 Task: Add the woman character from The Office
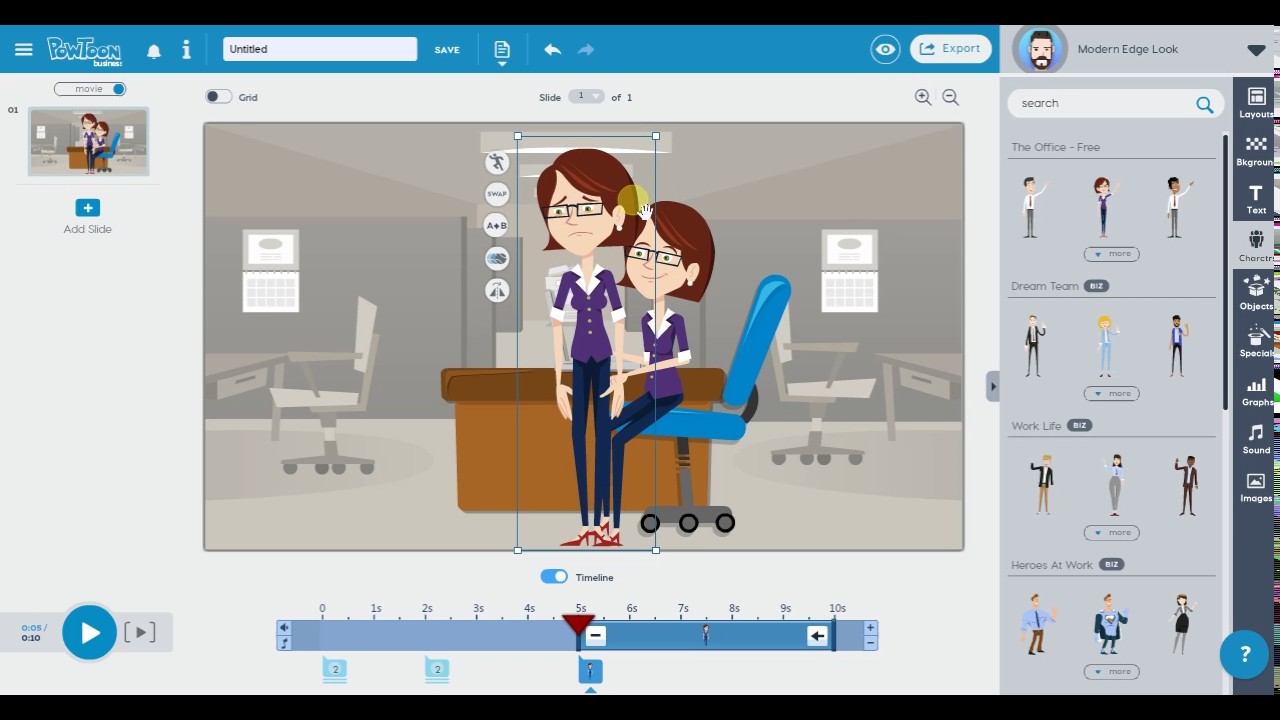pyautogui.click(x=1103, y=207)
